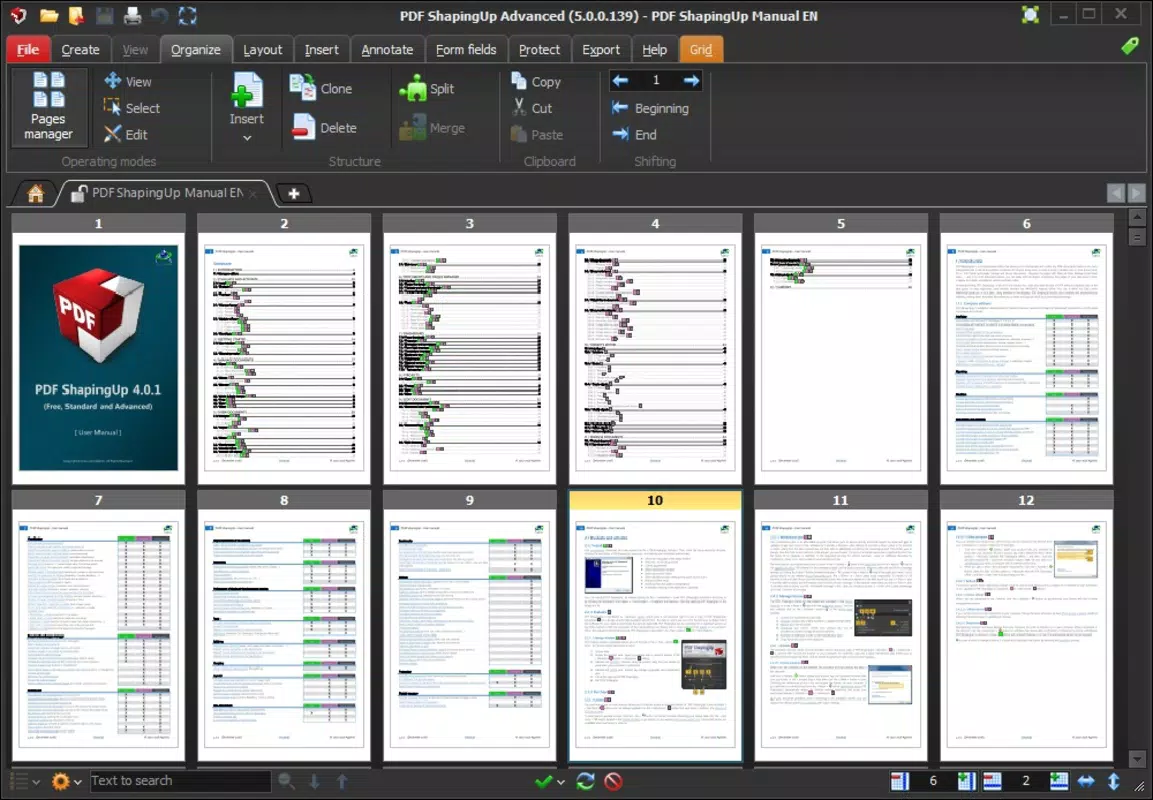This screenshot has width=1153, height=800.
Task: Open the Pages manager mode
Action: pos(49,107)
